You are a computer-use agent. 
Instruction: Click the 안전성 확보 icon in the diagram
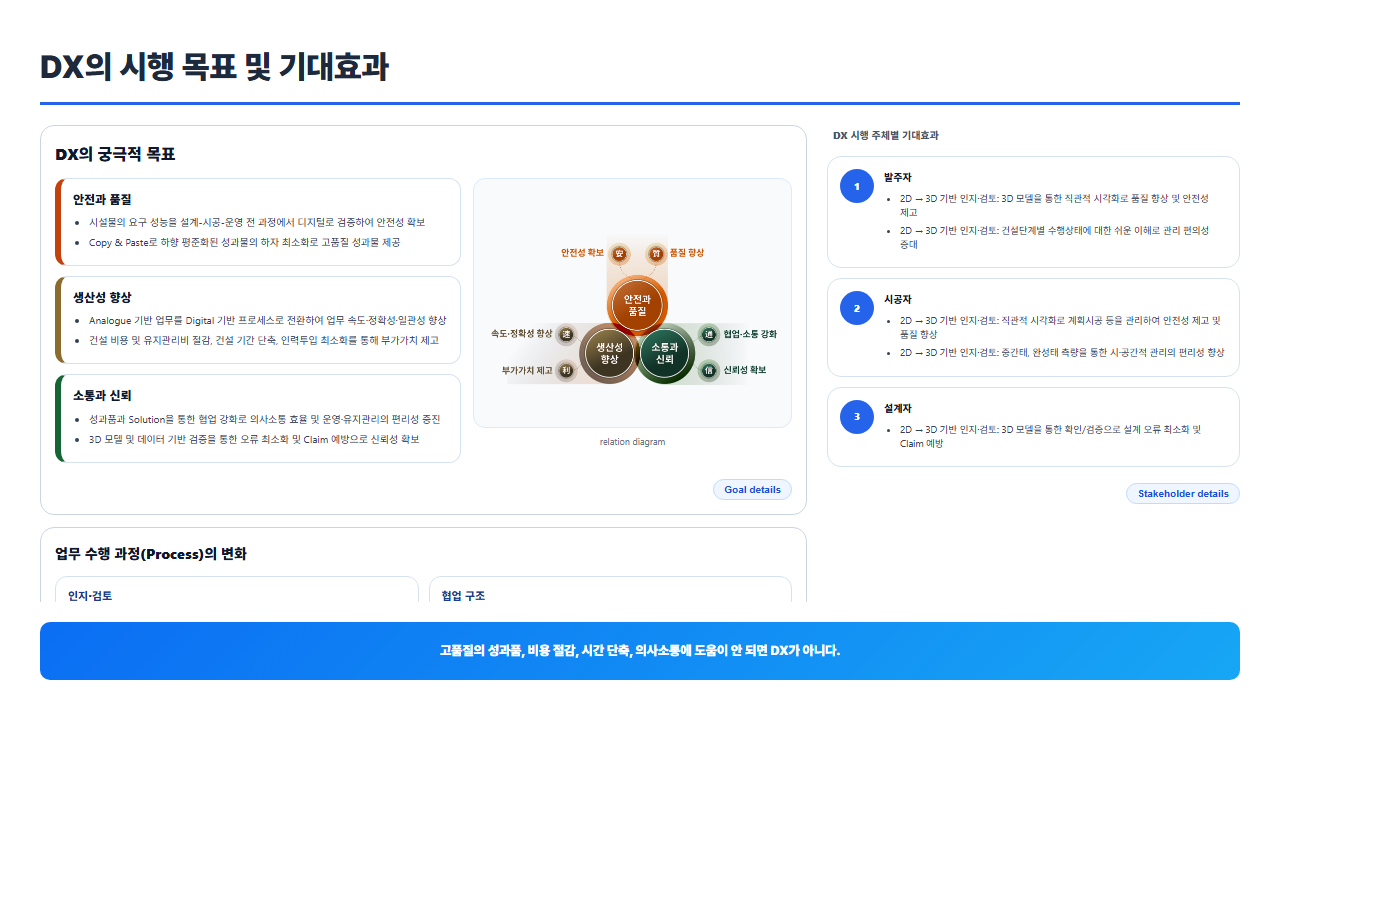[x=619, y=253]
